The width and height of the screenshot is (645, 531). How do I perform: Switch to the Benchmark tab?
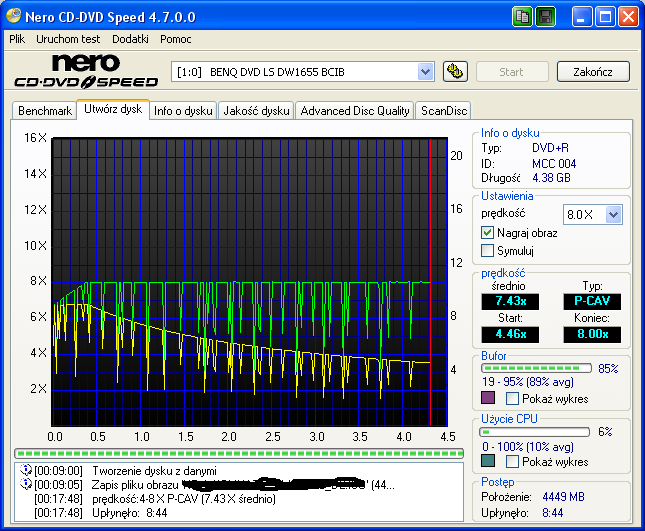pyautogui.click(x=45, y=111)
